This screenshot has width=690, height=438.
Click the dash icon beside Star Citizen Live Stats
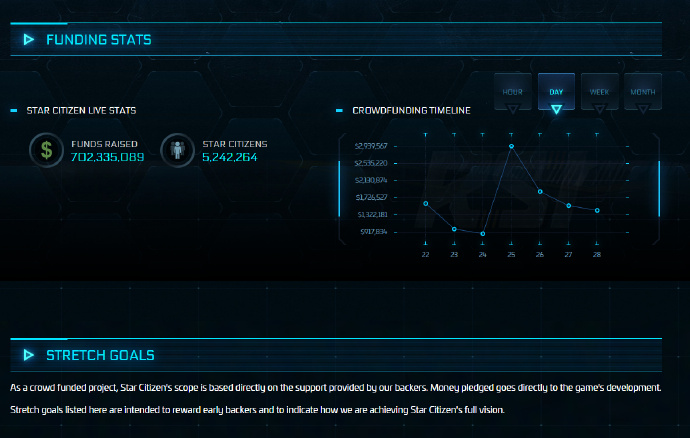coord(13,111)
